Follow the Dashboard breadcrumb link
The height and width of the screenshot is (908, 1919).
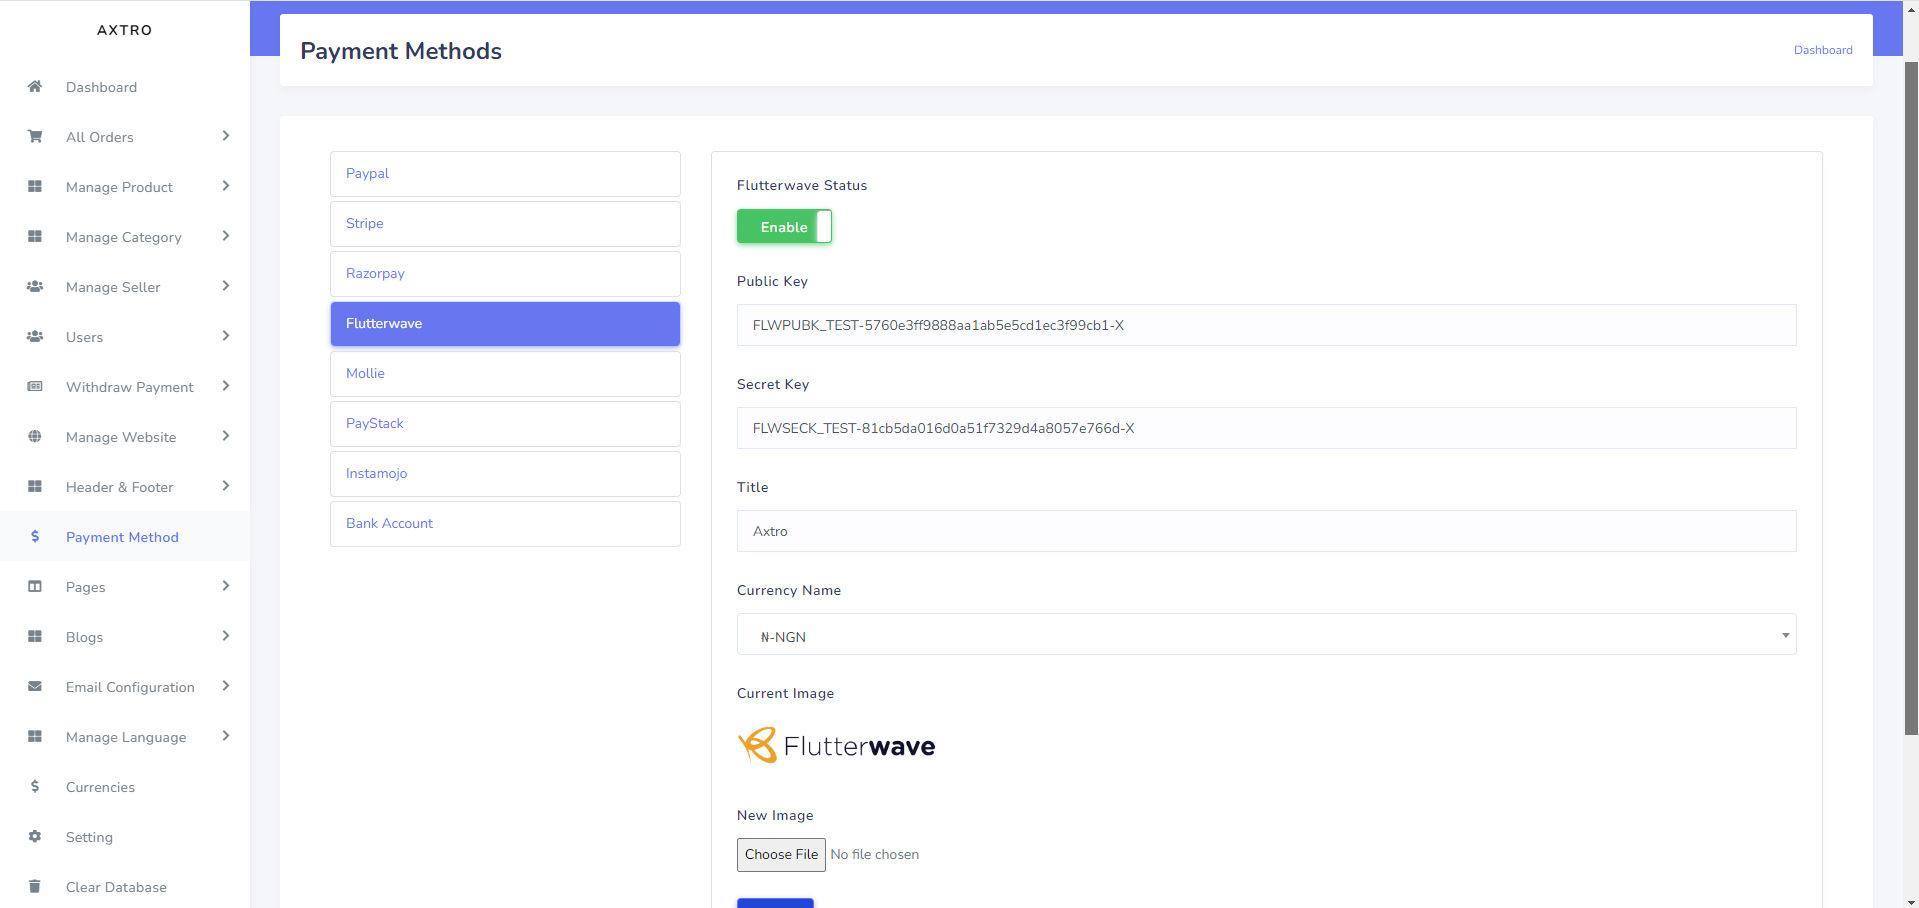coord(1822,50)
